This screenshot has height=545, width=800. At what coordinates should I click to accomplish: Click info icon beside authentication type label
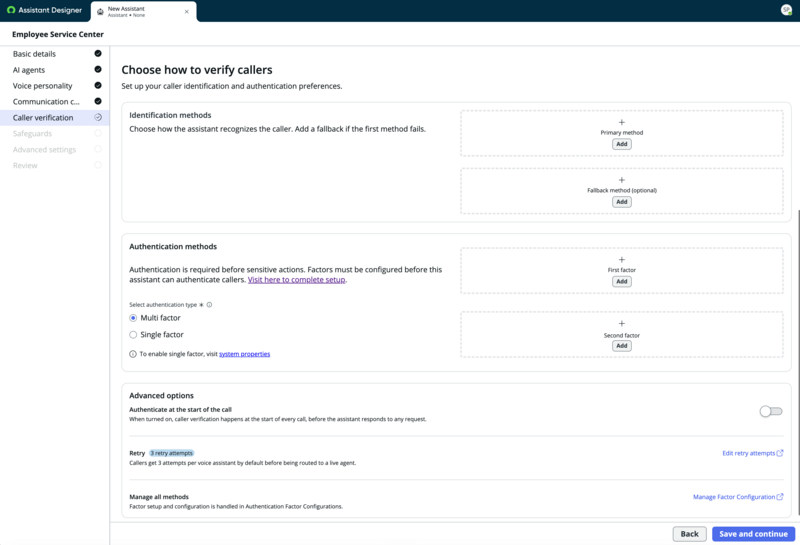coord(209,305)
